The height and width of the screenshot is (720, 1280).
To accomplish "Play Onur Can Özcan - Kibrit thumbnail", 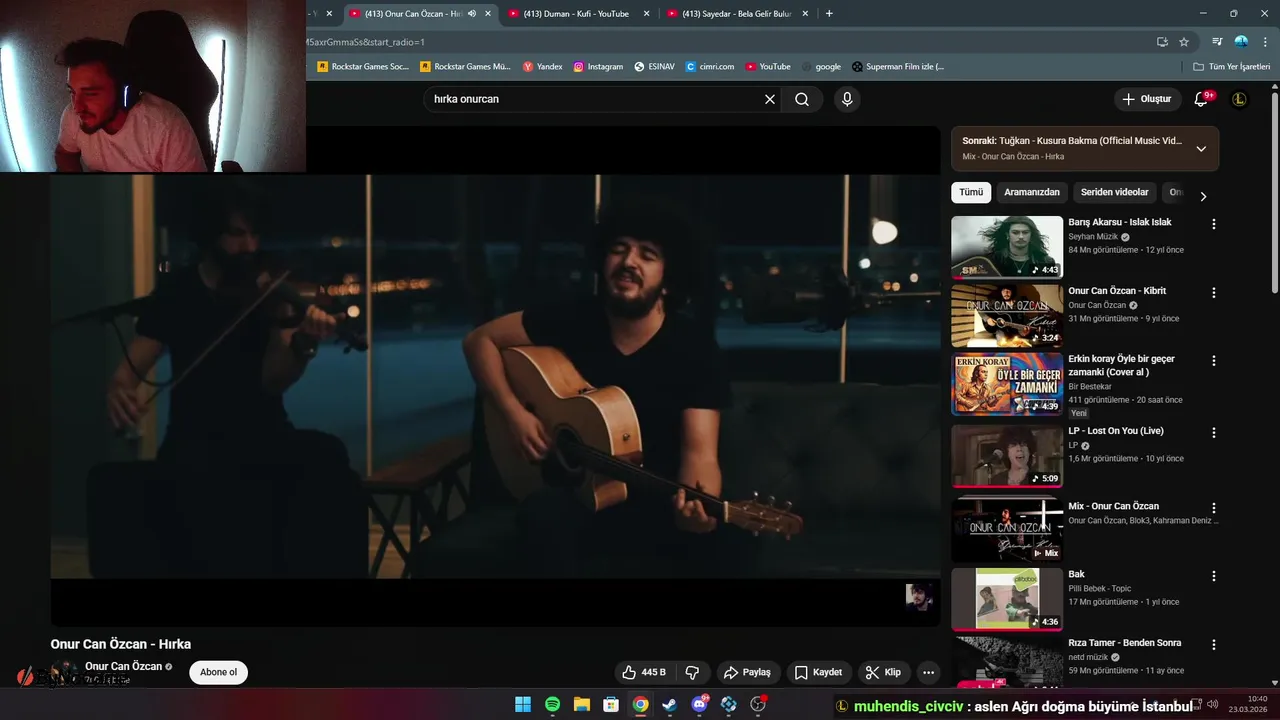I will (x=1007, y=316).
